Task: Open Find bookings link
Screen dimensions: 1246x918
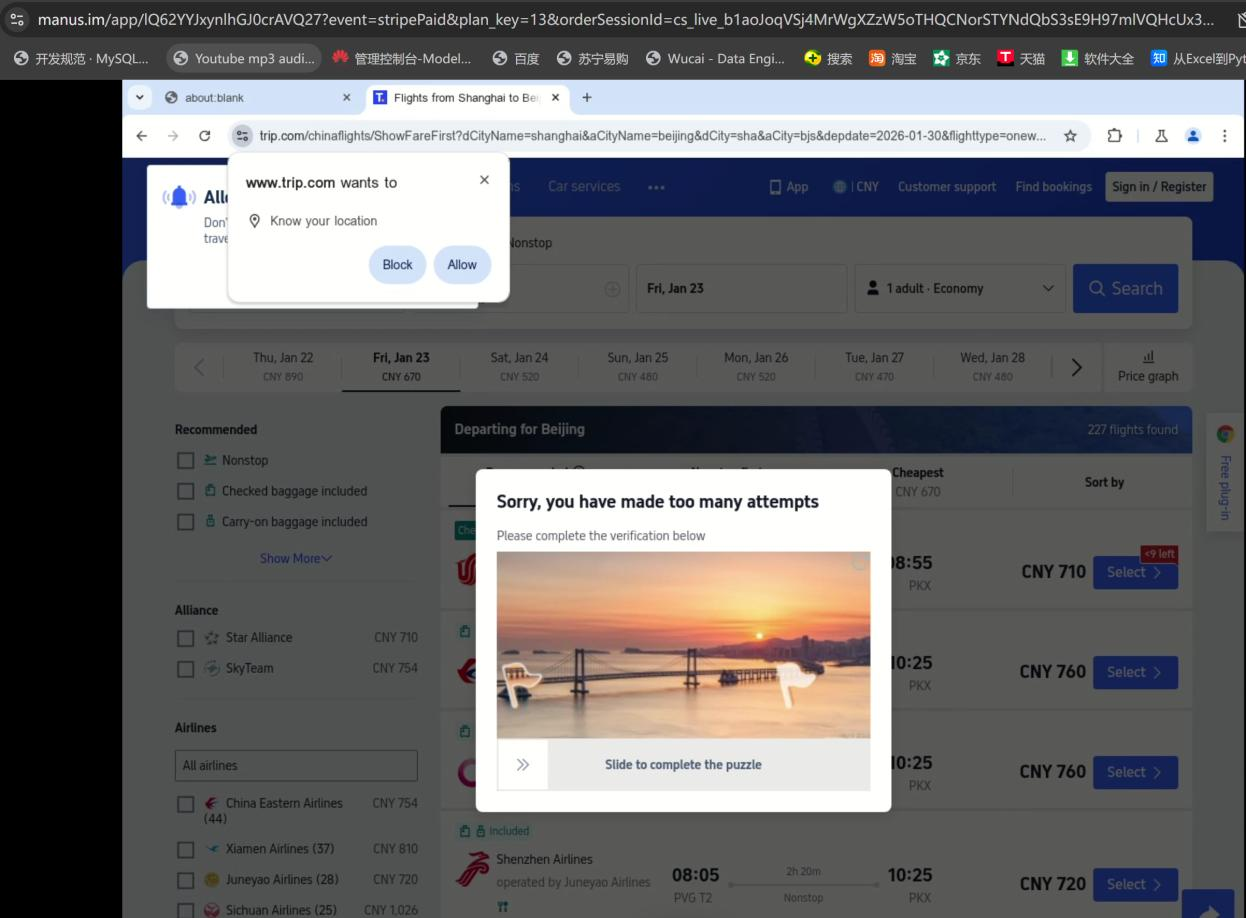Action: click(x=1053, y=187)
